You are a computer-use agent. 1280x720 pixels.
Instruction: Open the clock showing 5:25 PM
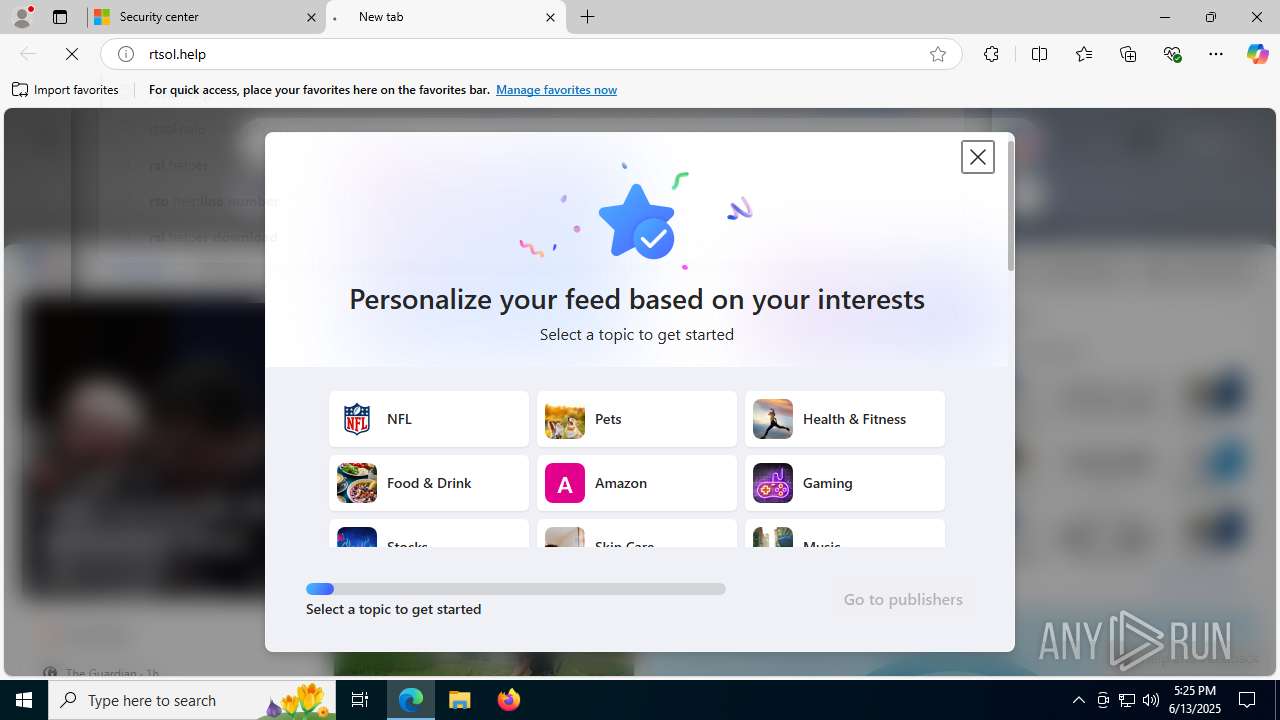click(1195, 700)
